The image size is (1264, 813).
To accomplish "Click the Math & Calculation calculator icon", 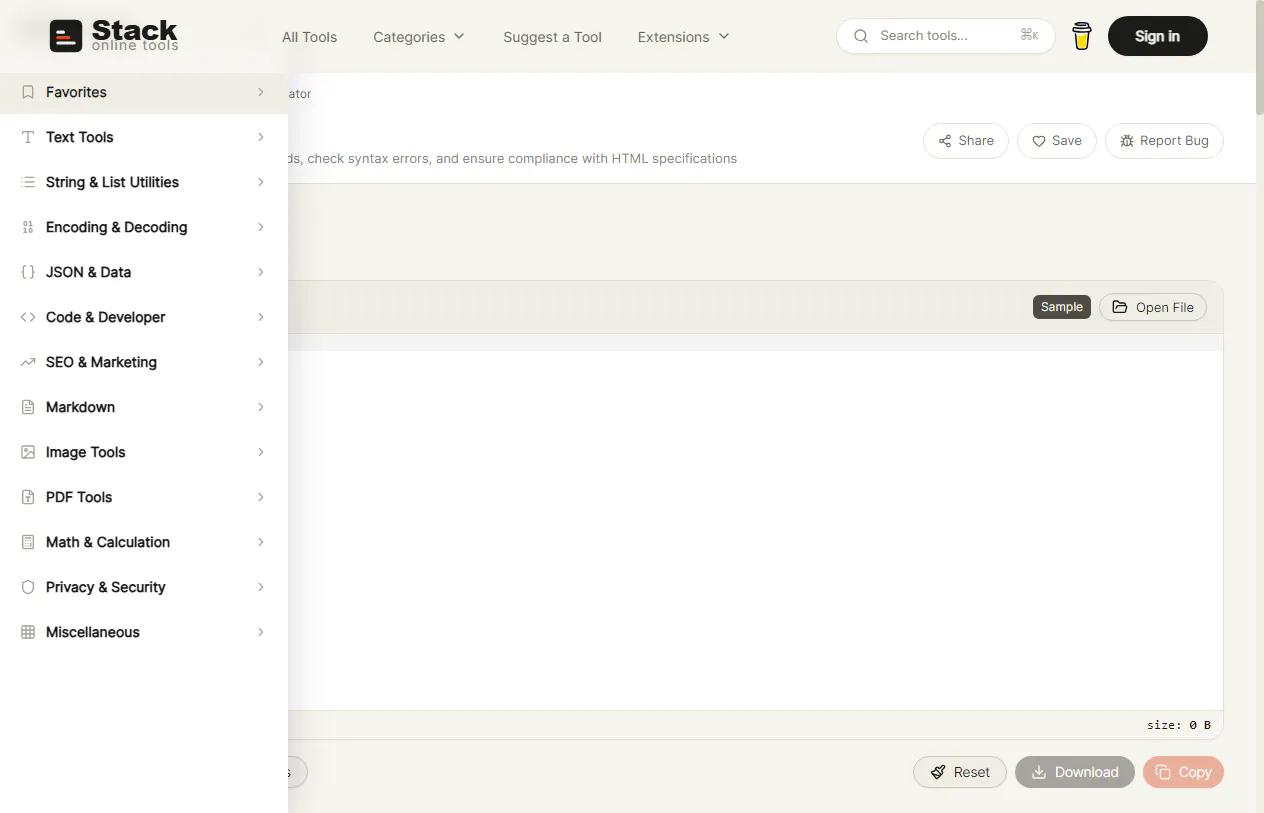I will click(x=28, y=542).
